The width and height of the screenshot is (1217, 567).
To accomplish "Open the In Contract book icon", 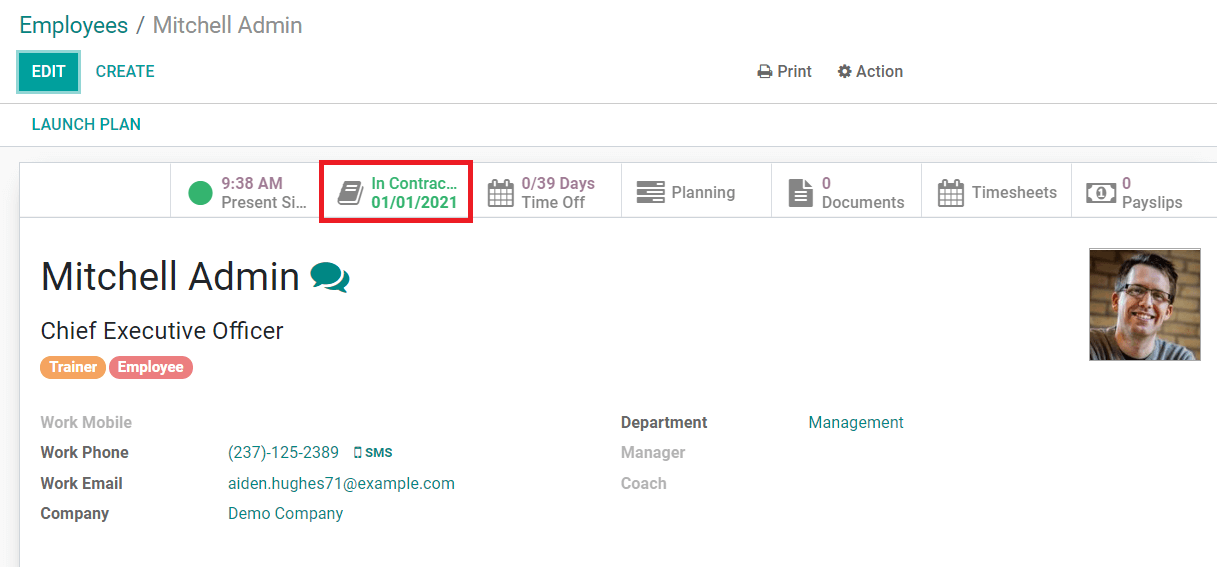I will (350, 193).
